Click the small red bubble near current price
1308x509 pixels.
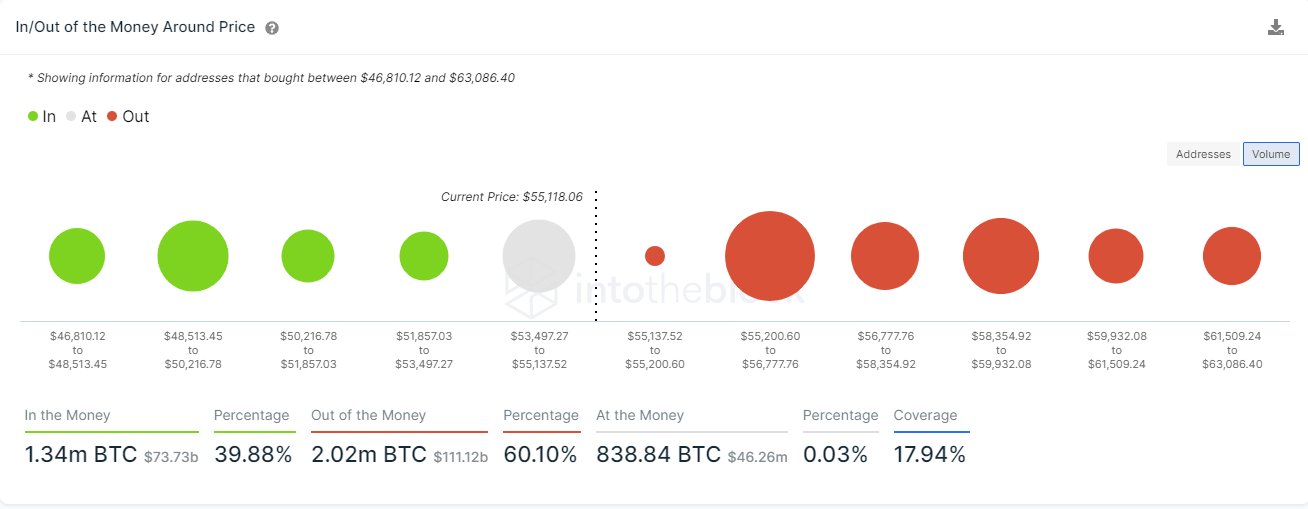tap(655, 256)
